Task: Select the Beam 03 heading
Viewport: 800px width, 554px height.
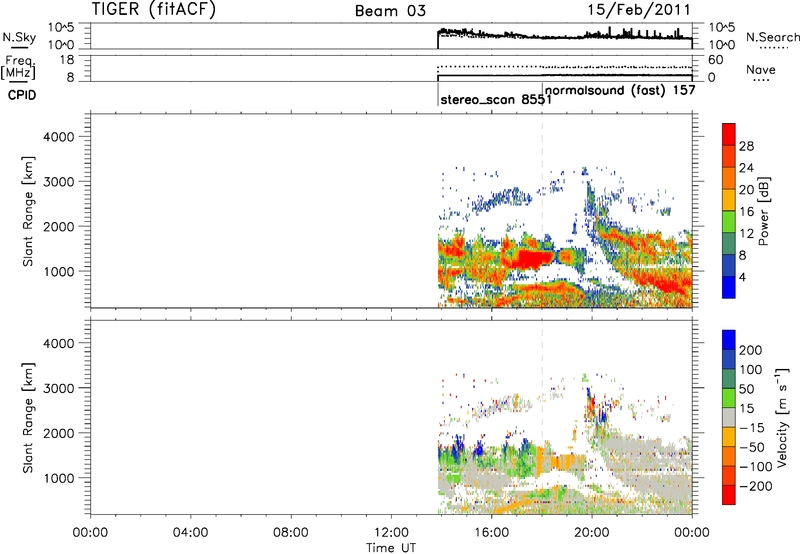Action: [x=390, y=11]
